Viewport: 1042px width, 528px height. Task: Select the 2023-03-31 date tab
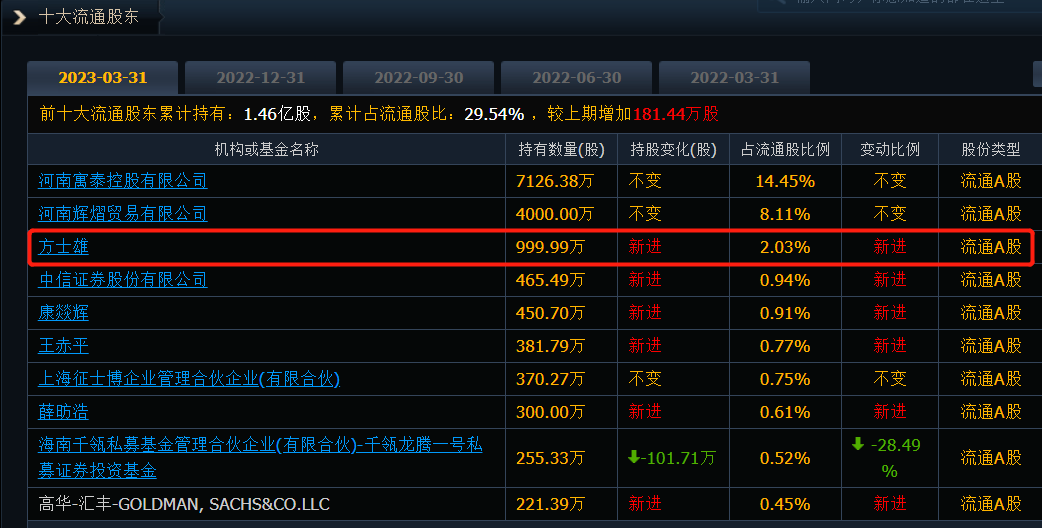tap(102, 78)
